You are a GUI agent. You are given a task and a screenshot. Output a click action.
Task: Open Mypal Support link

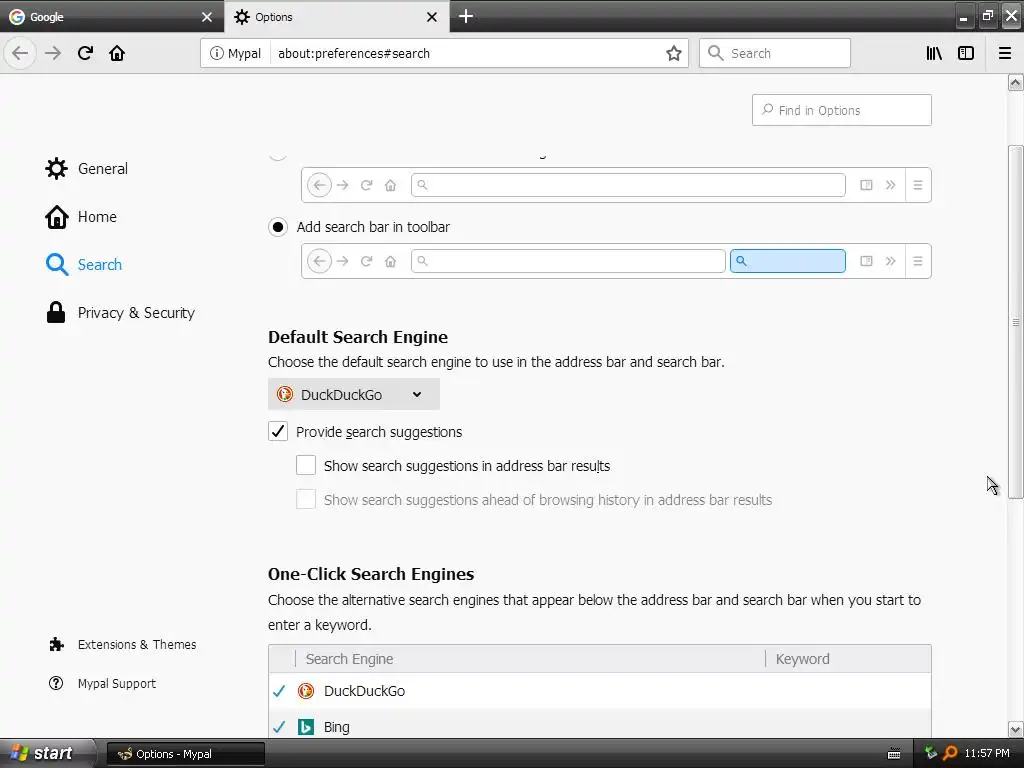coord(103,683)
